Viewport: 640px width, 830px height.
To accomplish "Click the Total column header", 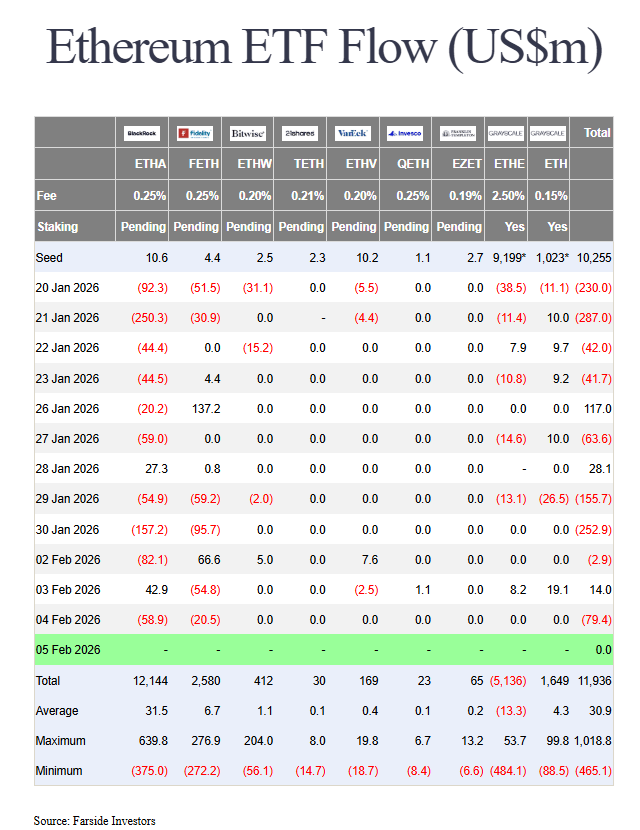I will tap(597, 132).
